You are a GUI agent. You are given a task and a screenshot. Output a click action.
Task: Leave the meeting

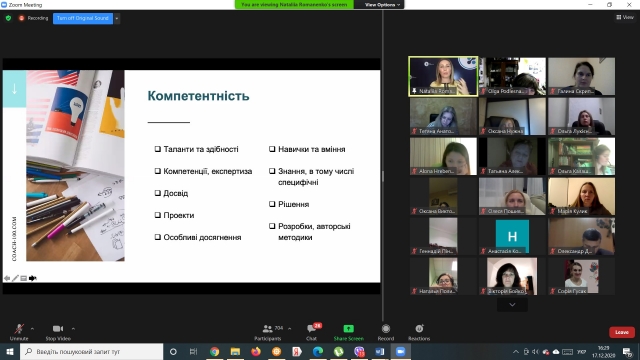tap(622, 332)
